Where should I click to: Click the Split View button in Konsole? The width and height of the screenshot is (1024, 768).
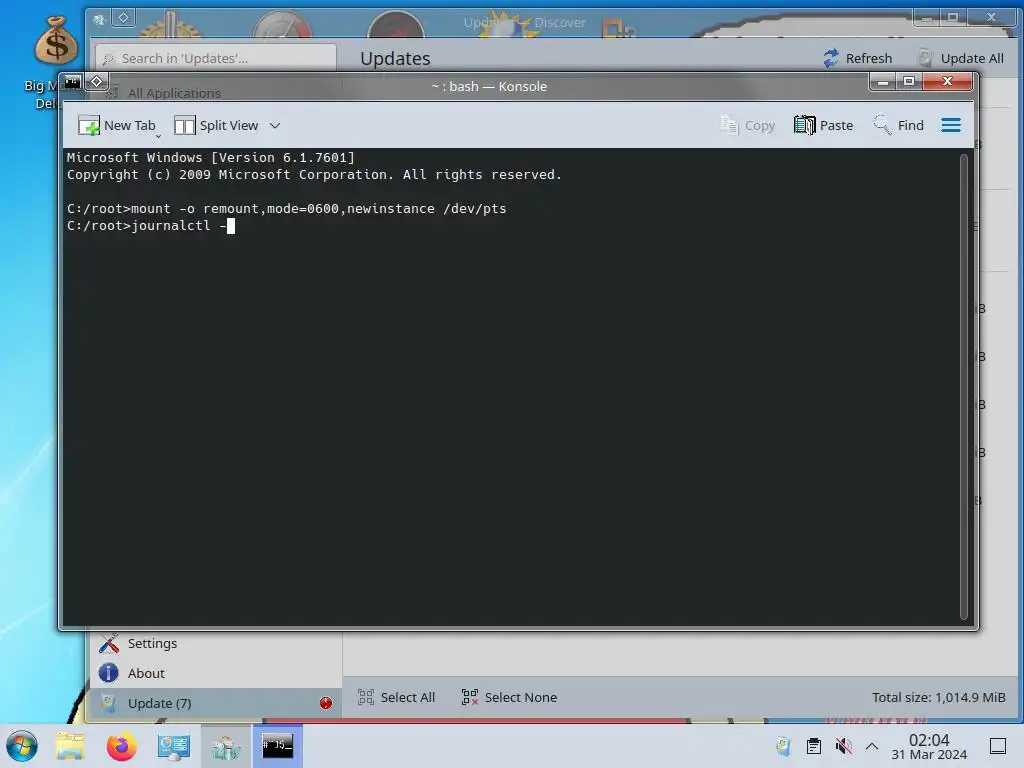point(216,125)
